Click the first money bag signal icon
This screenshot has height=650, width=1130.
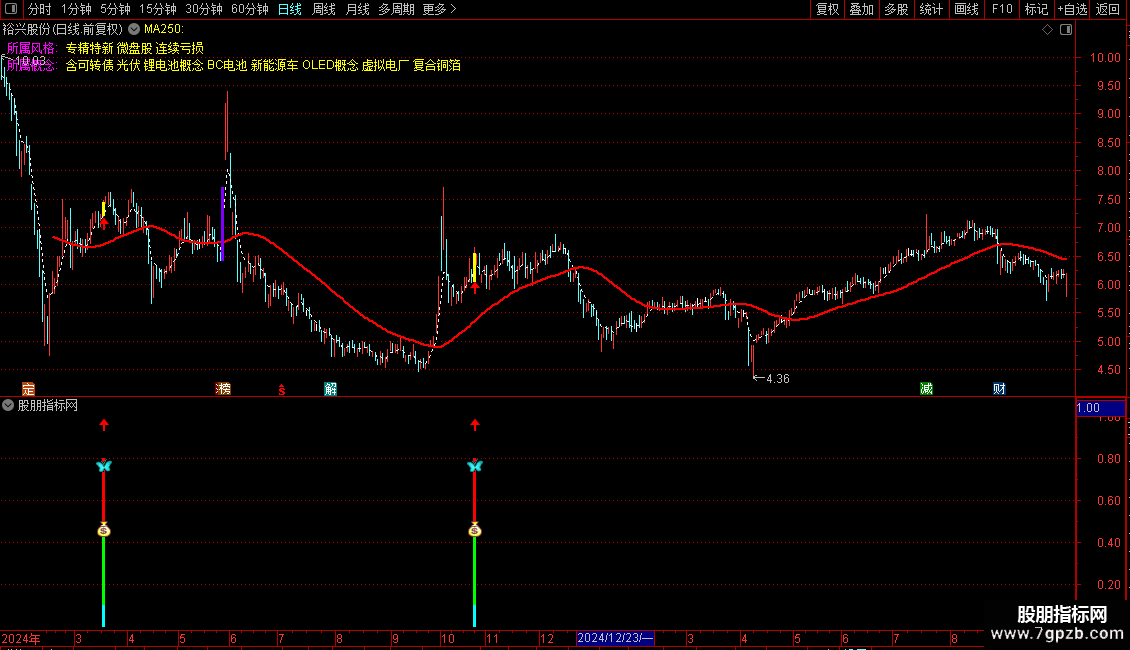tap(104, 530)
